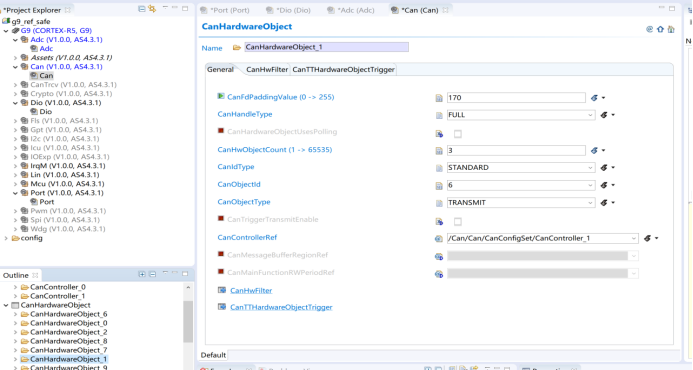Click the CanFdPaddingValue action tool icon
The height and width of the screenshot is (370, 693).
(x=594, y=98)
